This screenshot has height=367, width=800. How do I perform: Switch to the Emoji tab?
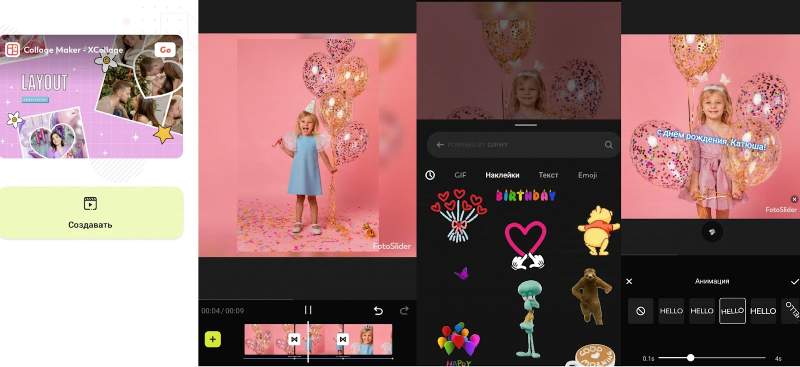587,175
